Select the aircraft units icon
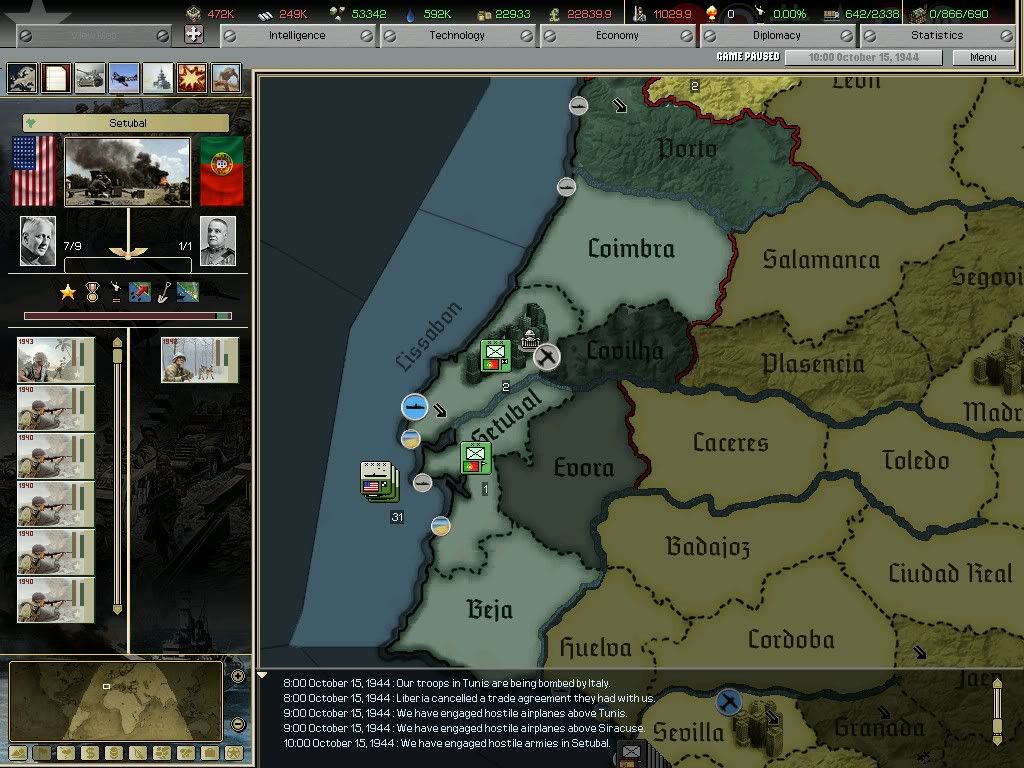Screen dimensions: 1024x768 coord(123,77)
